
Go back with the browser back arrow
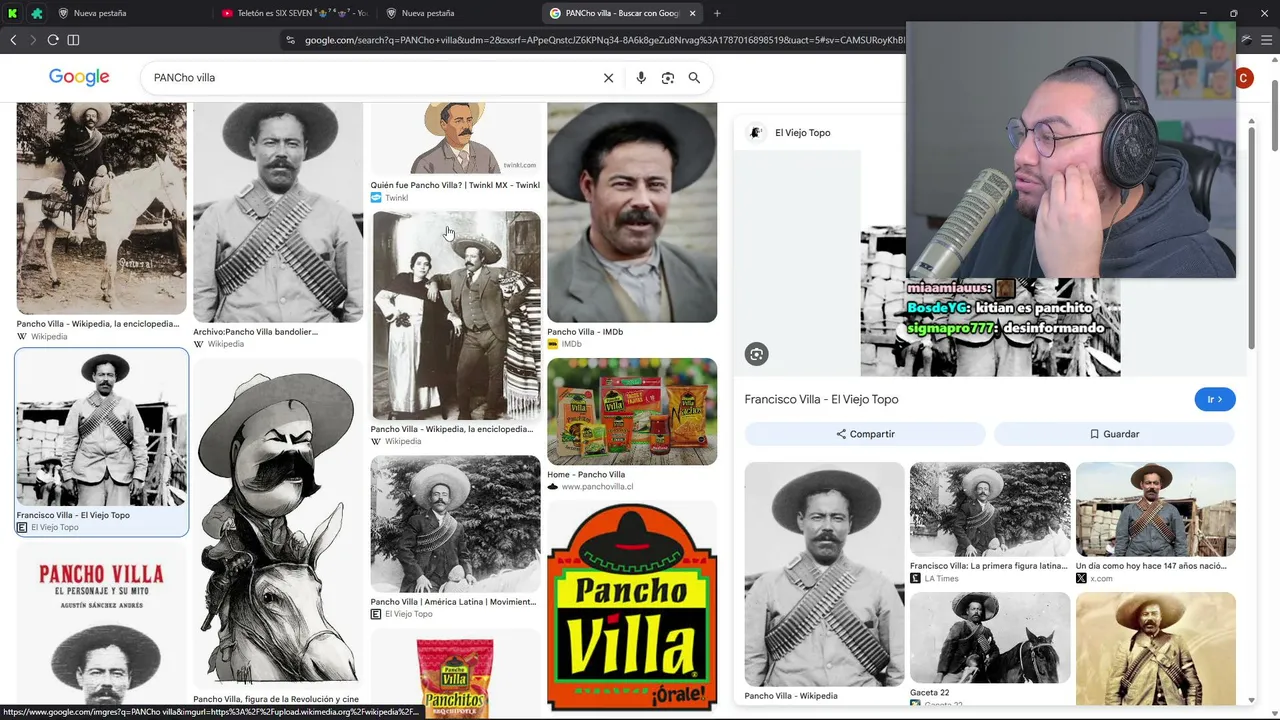coord(13,40)
